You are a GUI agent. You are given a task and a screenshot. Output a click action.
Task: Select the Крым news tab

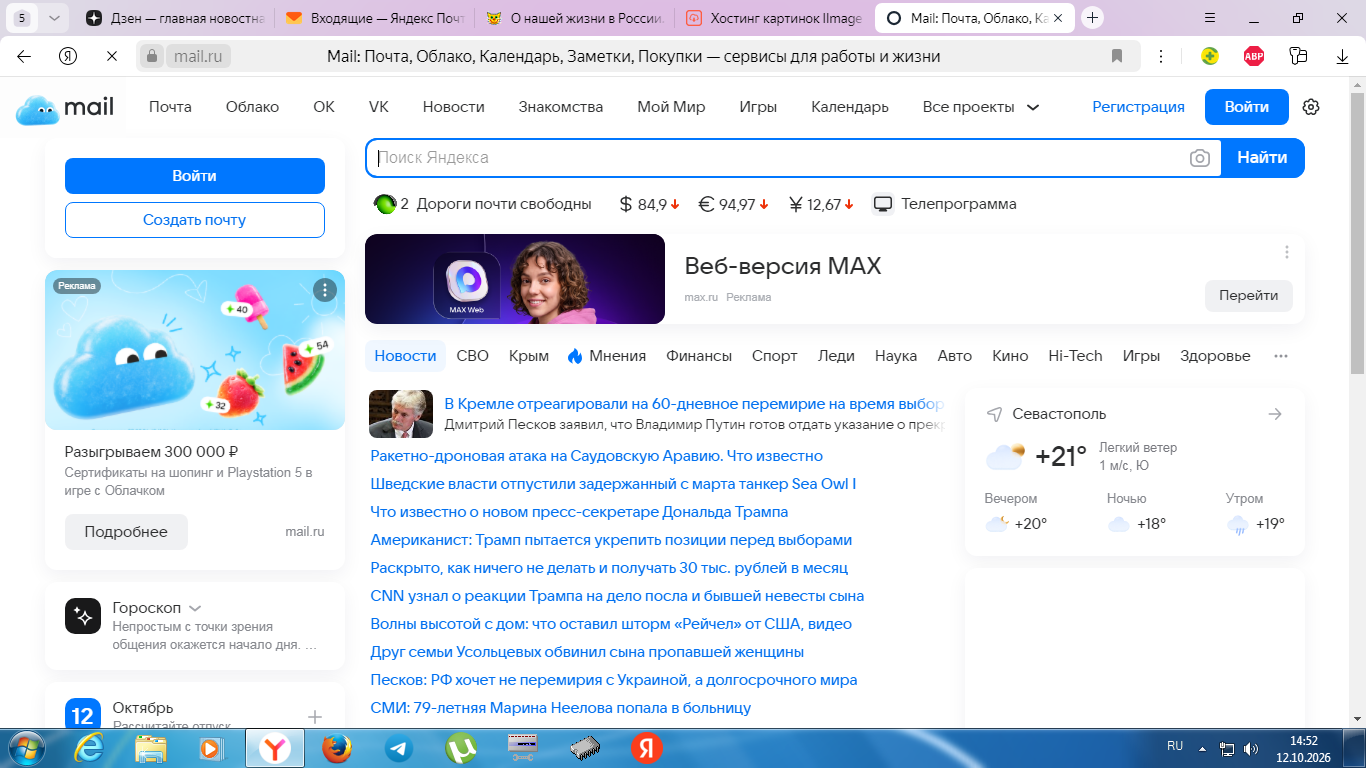[529, 356]
